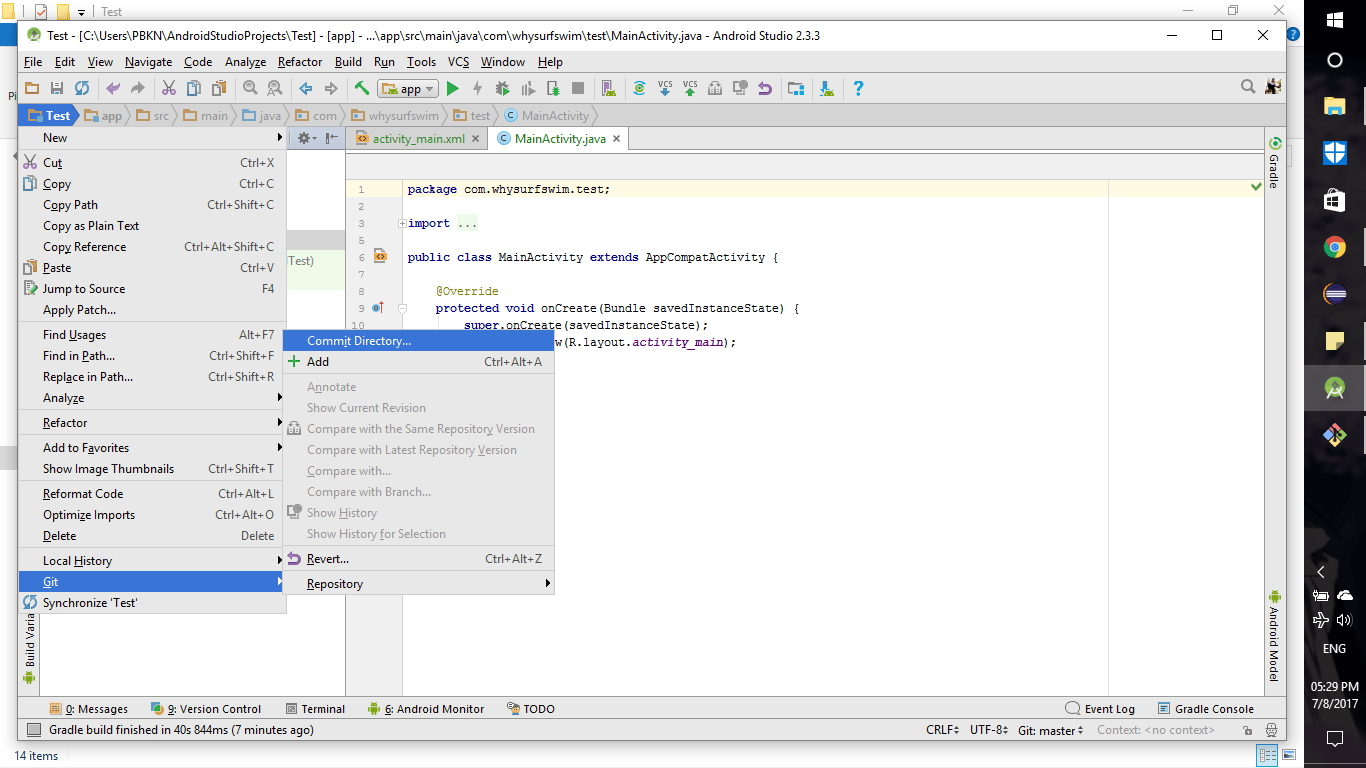Select Commit Directory... from the Git submenu

point(358,341)
